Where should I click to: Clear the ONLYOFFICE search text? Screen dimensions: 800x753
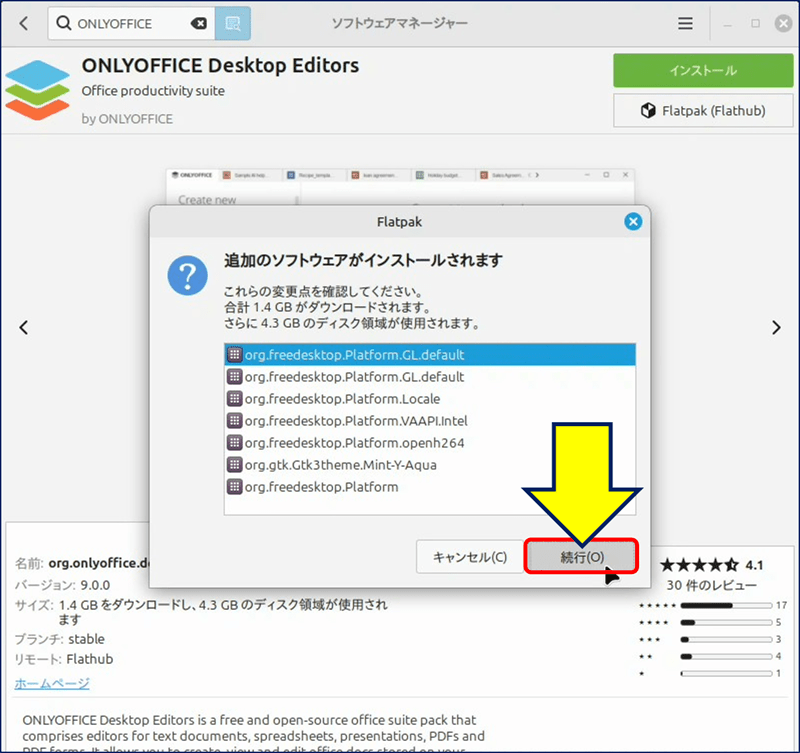pyautogui.click(x=198, y=23)
